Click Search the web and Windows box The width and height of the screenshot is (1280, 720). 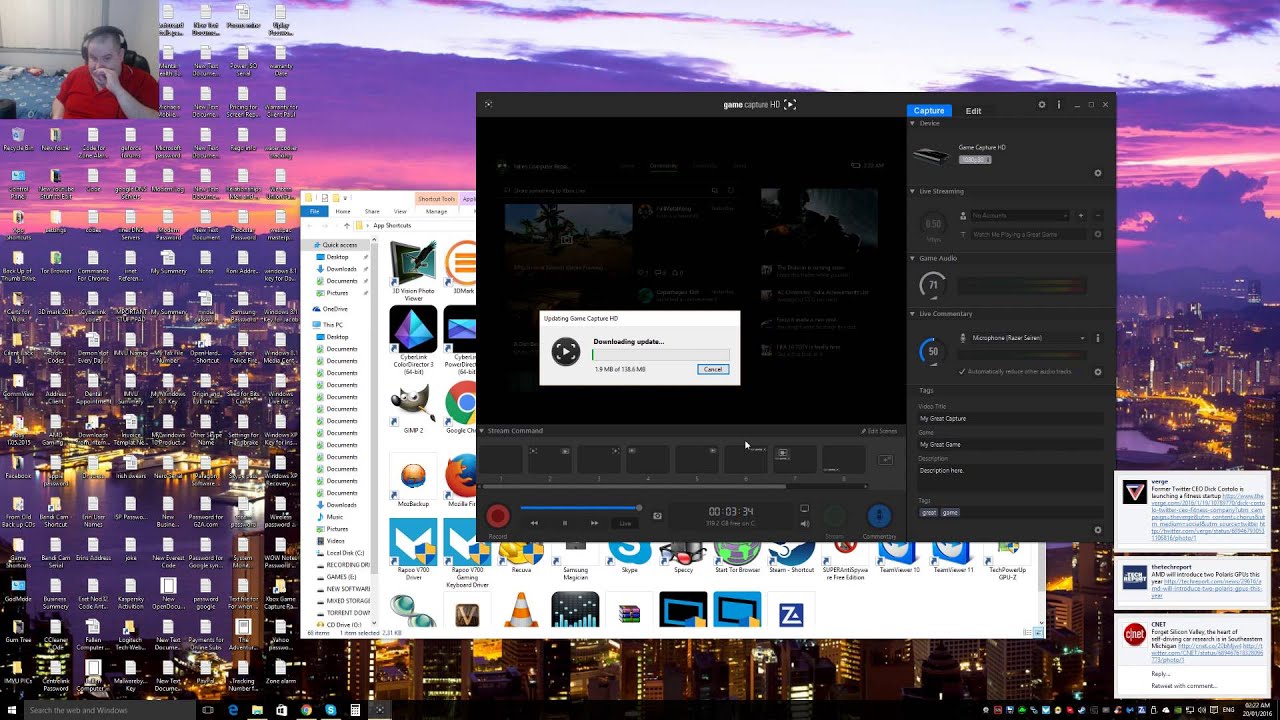110,710
